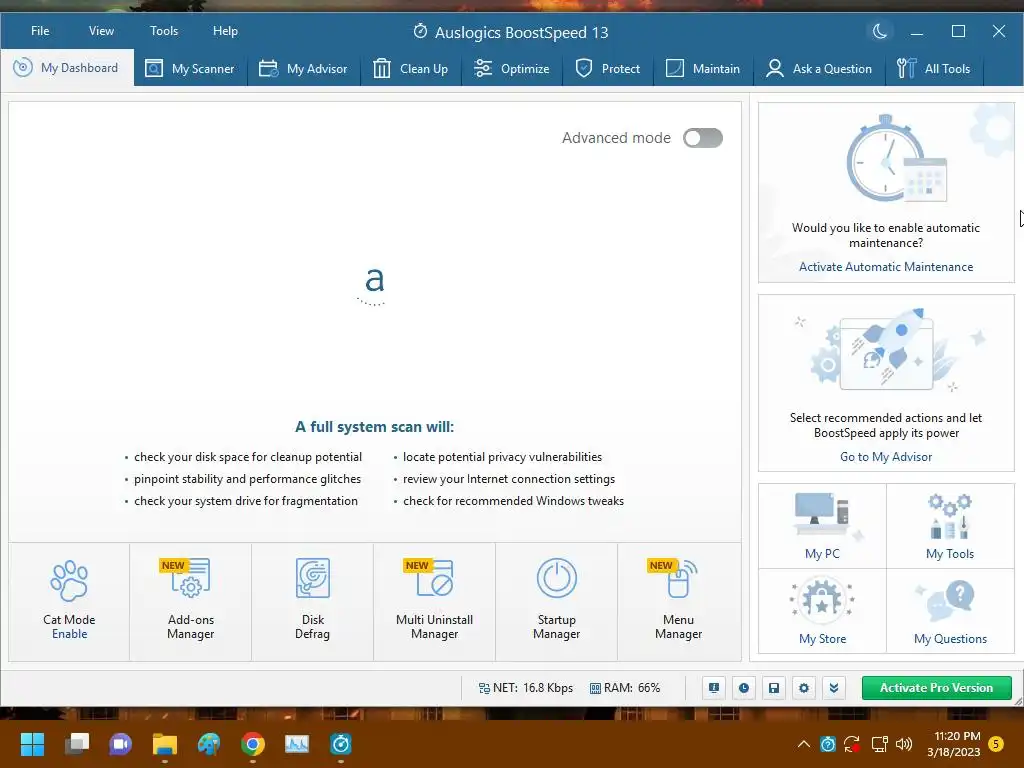This screenshot has height=768, width=1024.
Task: Open Ask a Question tab
Action: 820,69
